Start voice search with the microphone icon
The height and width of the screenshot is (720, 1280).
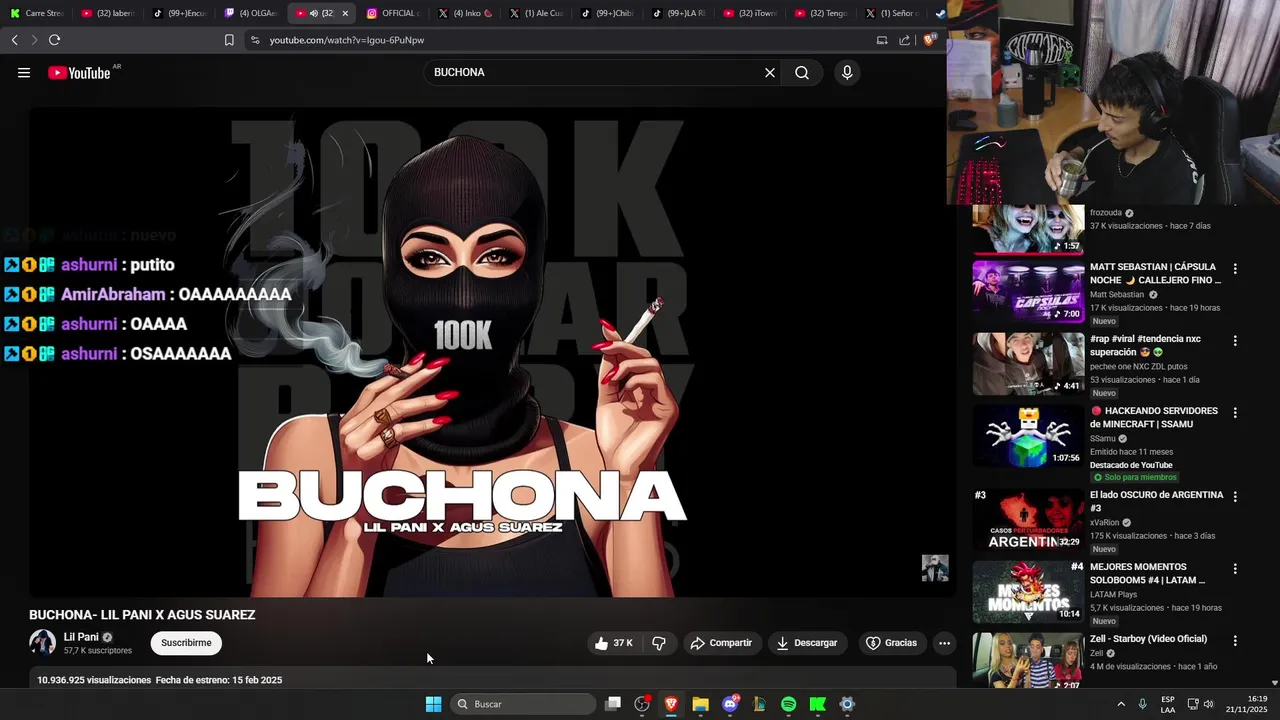[847, 73]
